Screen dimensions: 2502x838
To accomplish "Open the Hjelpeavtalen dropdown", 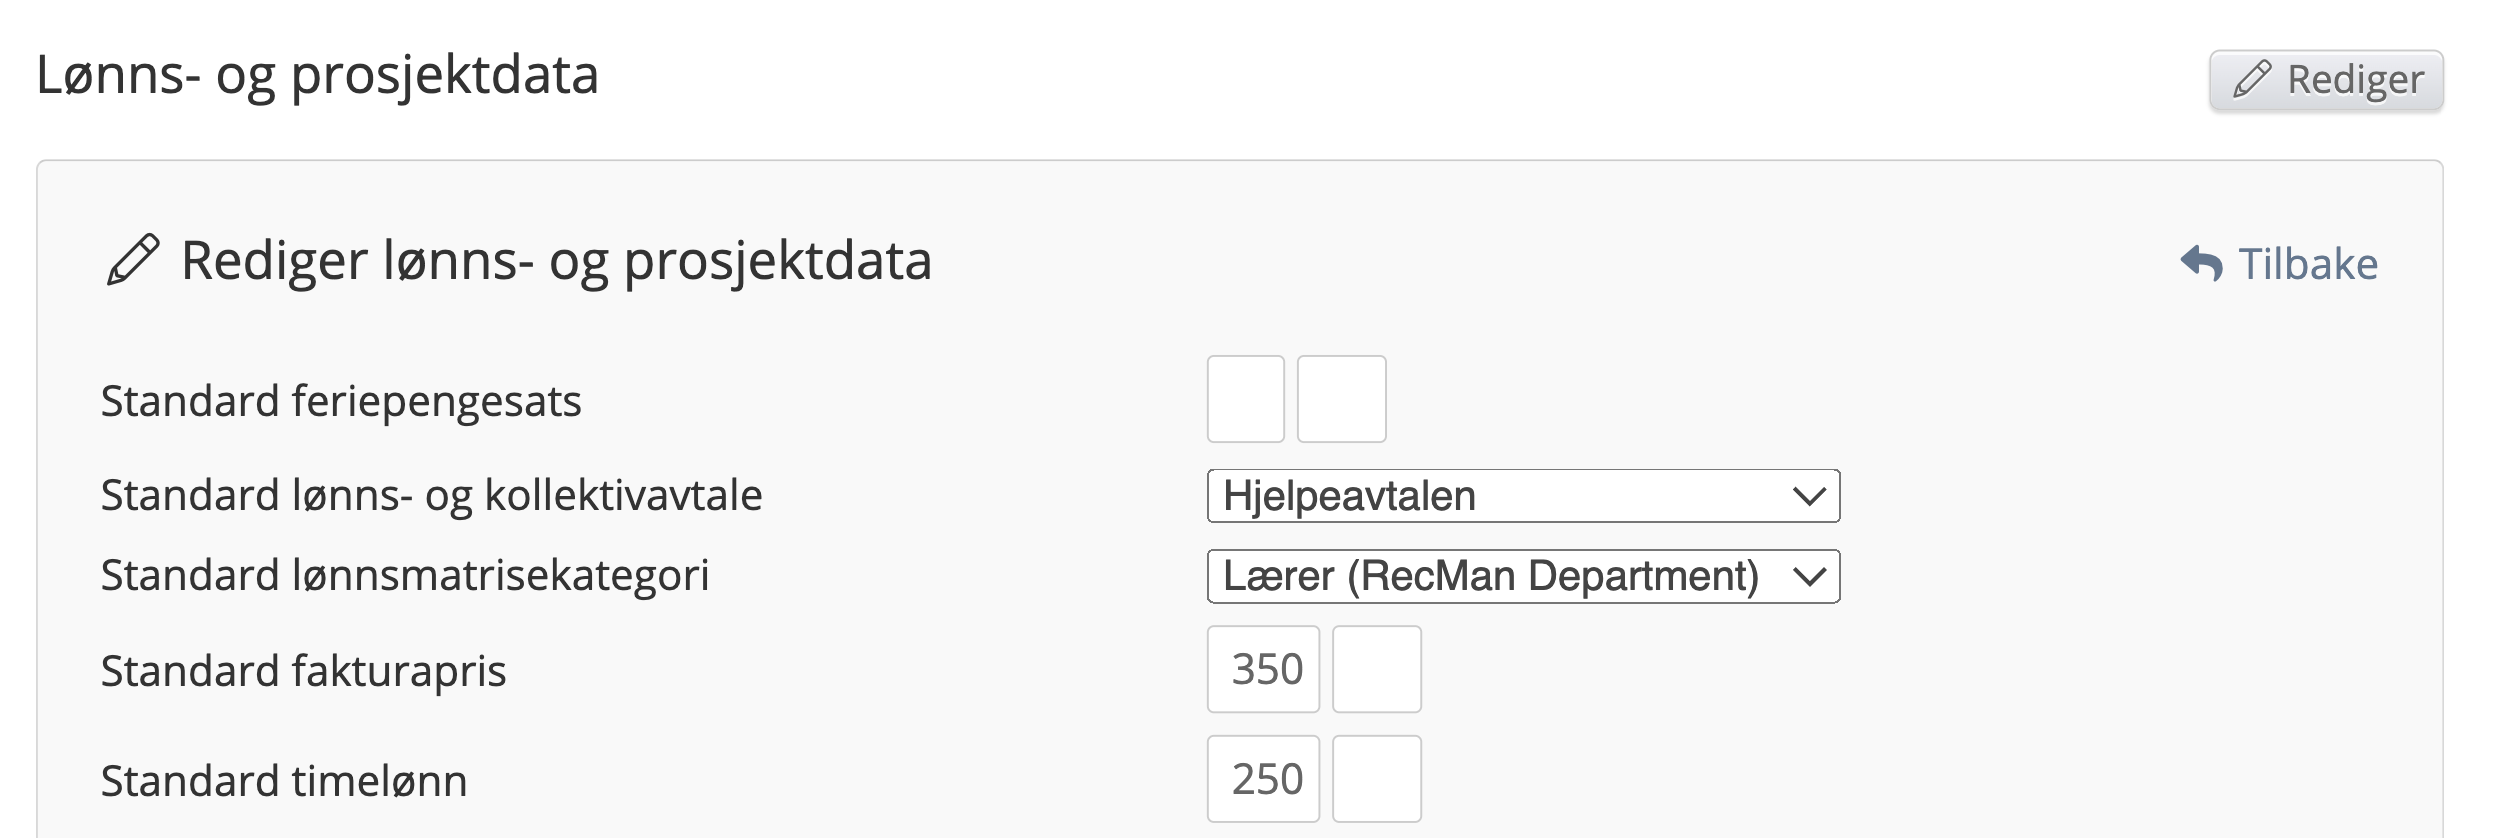I will [x=1522, y=496].
